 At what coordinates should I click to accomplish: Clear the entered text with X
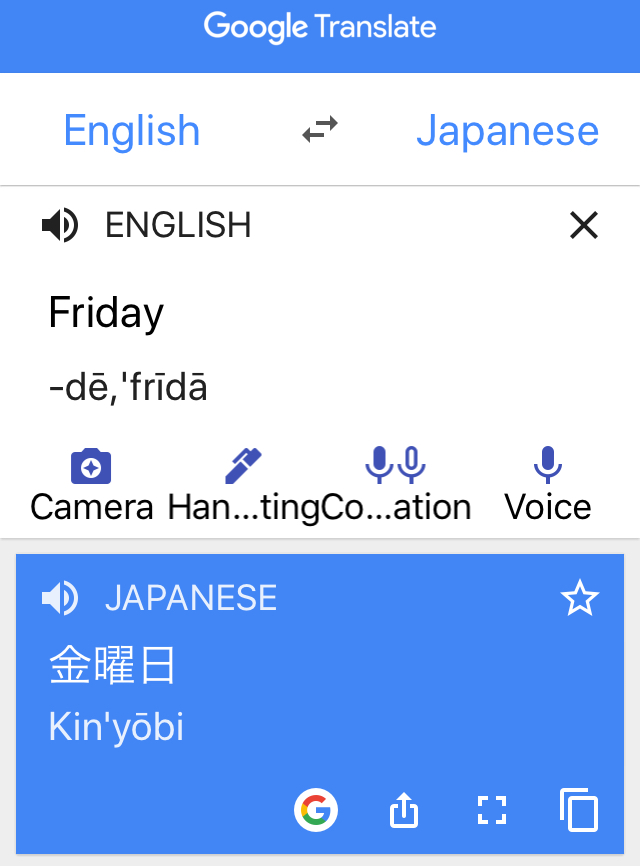click(584, 225)
